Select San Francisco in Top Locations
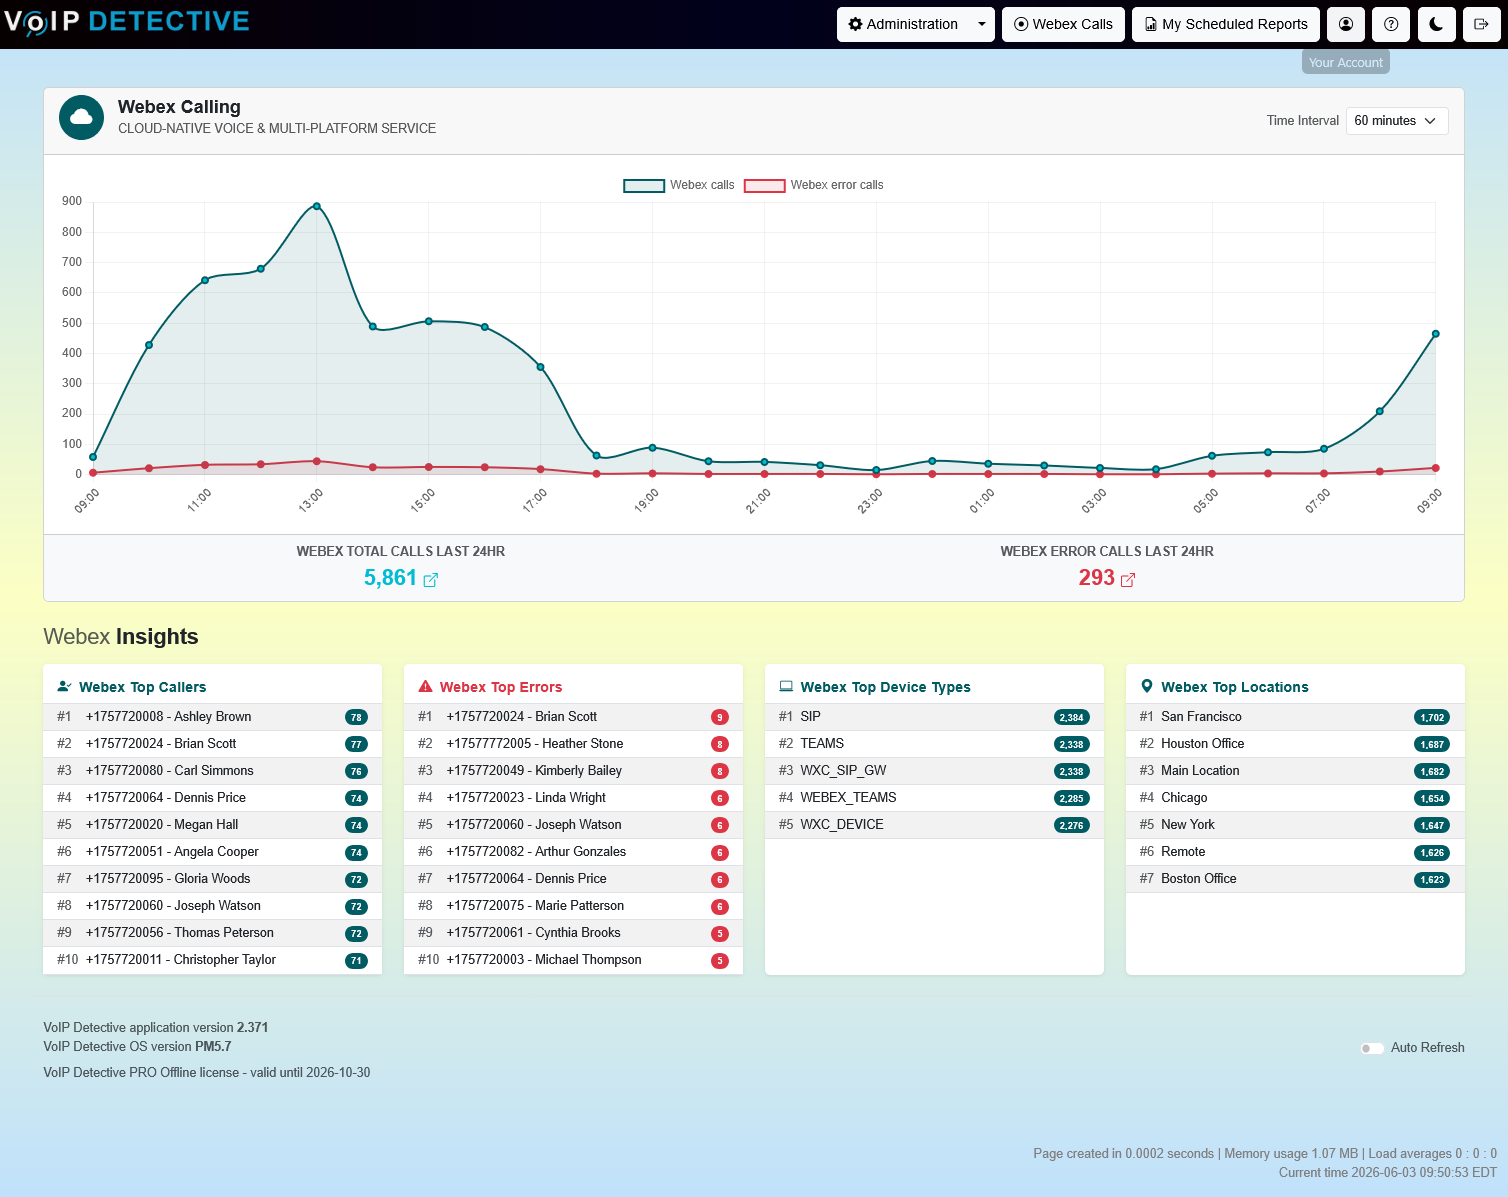The width and height of the screenshot is (1508, 1197). pos(1295,717)
